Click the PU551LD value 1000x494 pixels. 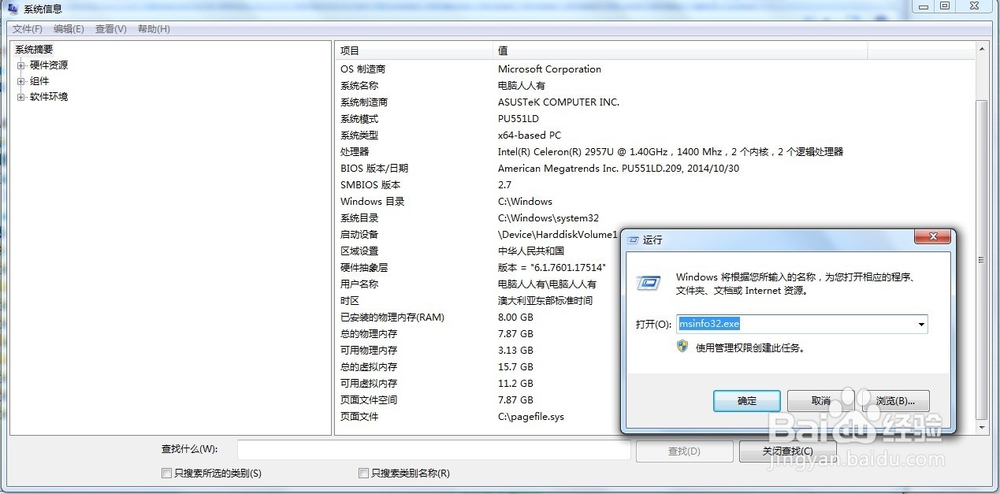pos(518,119)
